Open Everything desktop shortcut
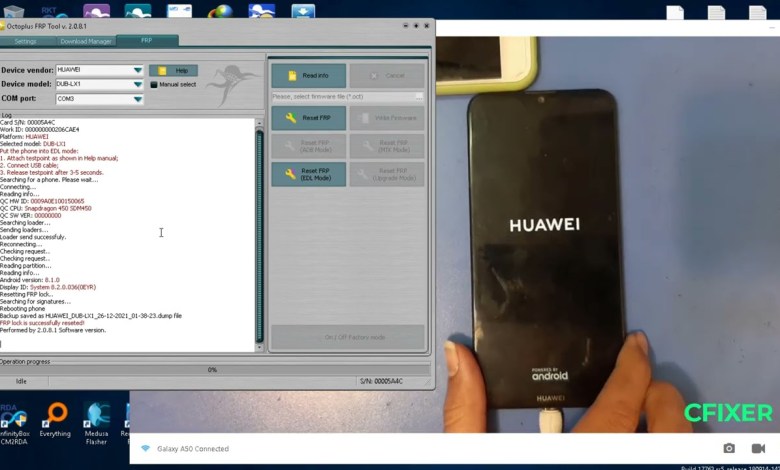The width and height of the screenshot is (780, 470). [x=55, y=418]
